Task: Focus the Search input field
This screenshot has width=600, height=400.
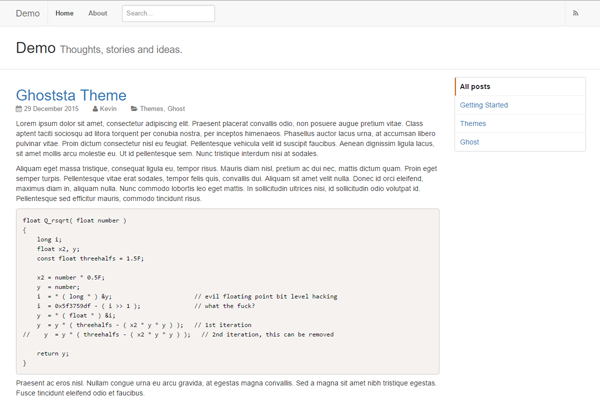Action: (168, 13)
